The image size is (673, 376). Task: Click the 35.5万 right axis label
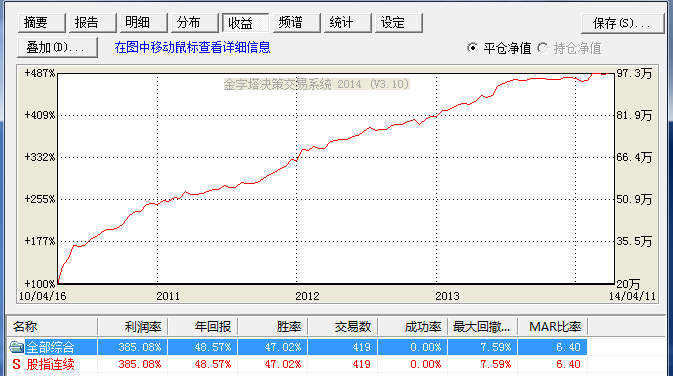pyautogui.click(x=634, y=242)
